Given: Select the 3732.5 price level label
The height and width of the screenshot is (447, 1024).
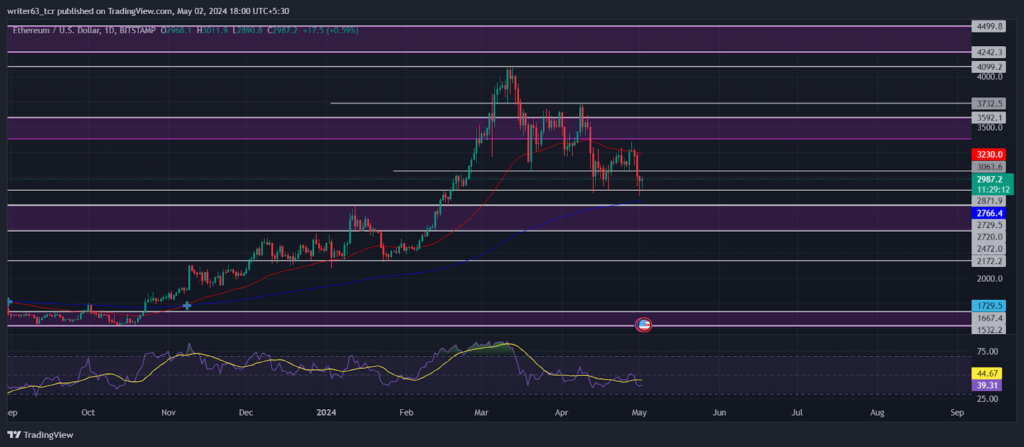Looking at the screenshot, I should (987, 103).
